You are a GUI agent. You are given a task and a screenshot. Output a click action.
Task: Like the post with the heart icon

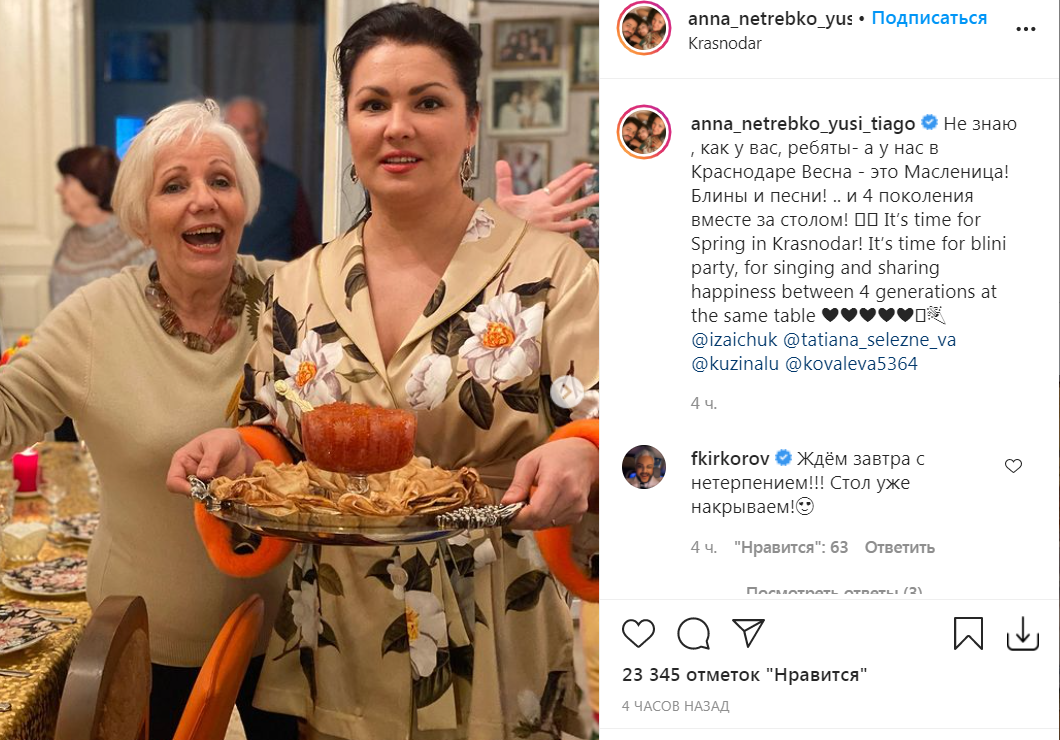coord(638,634)
